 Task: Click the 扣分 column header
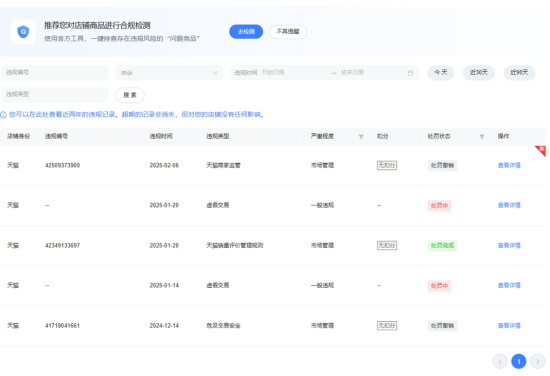382,136
